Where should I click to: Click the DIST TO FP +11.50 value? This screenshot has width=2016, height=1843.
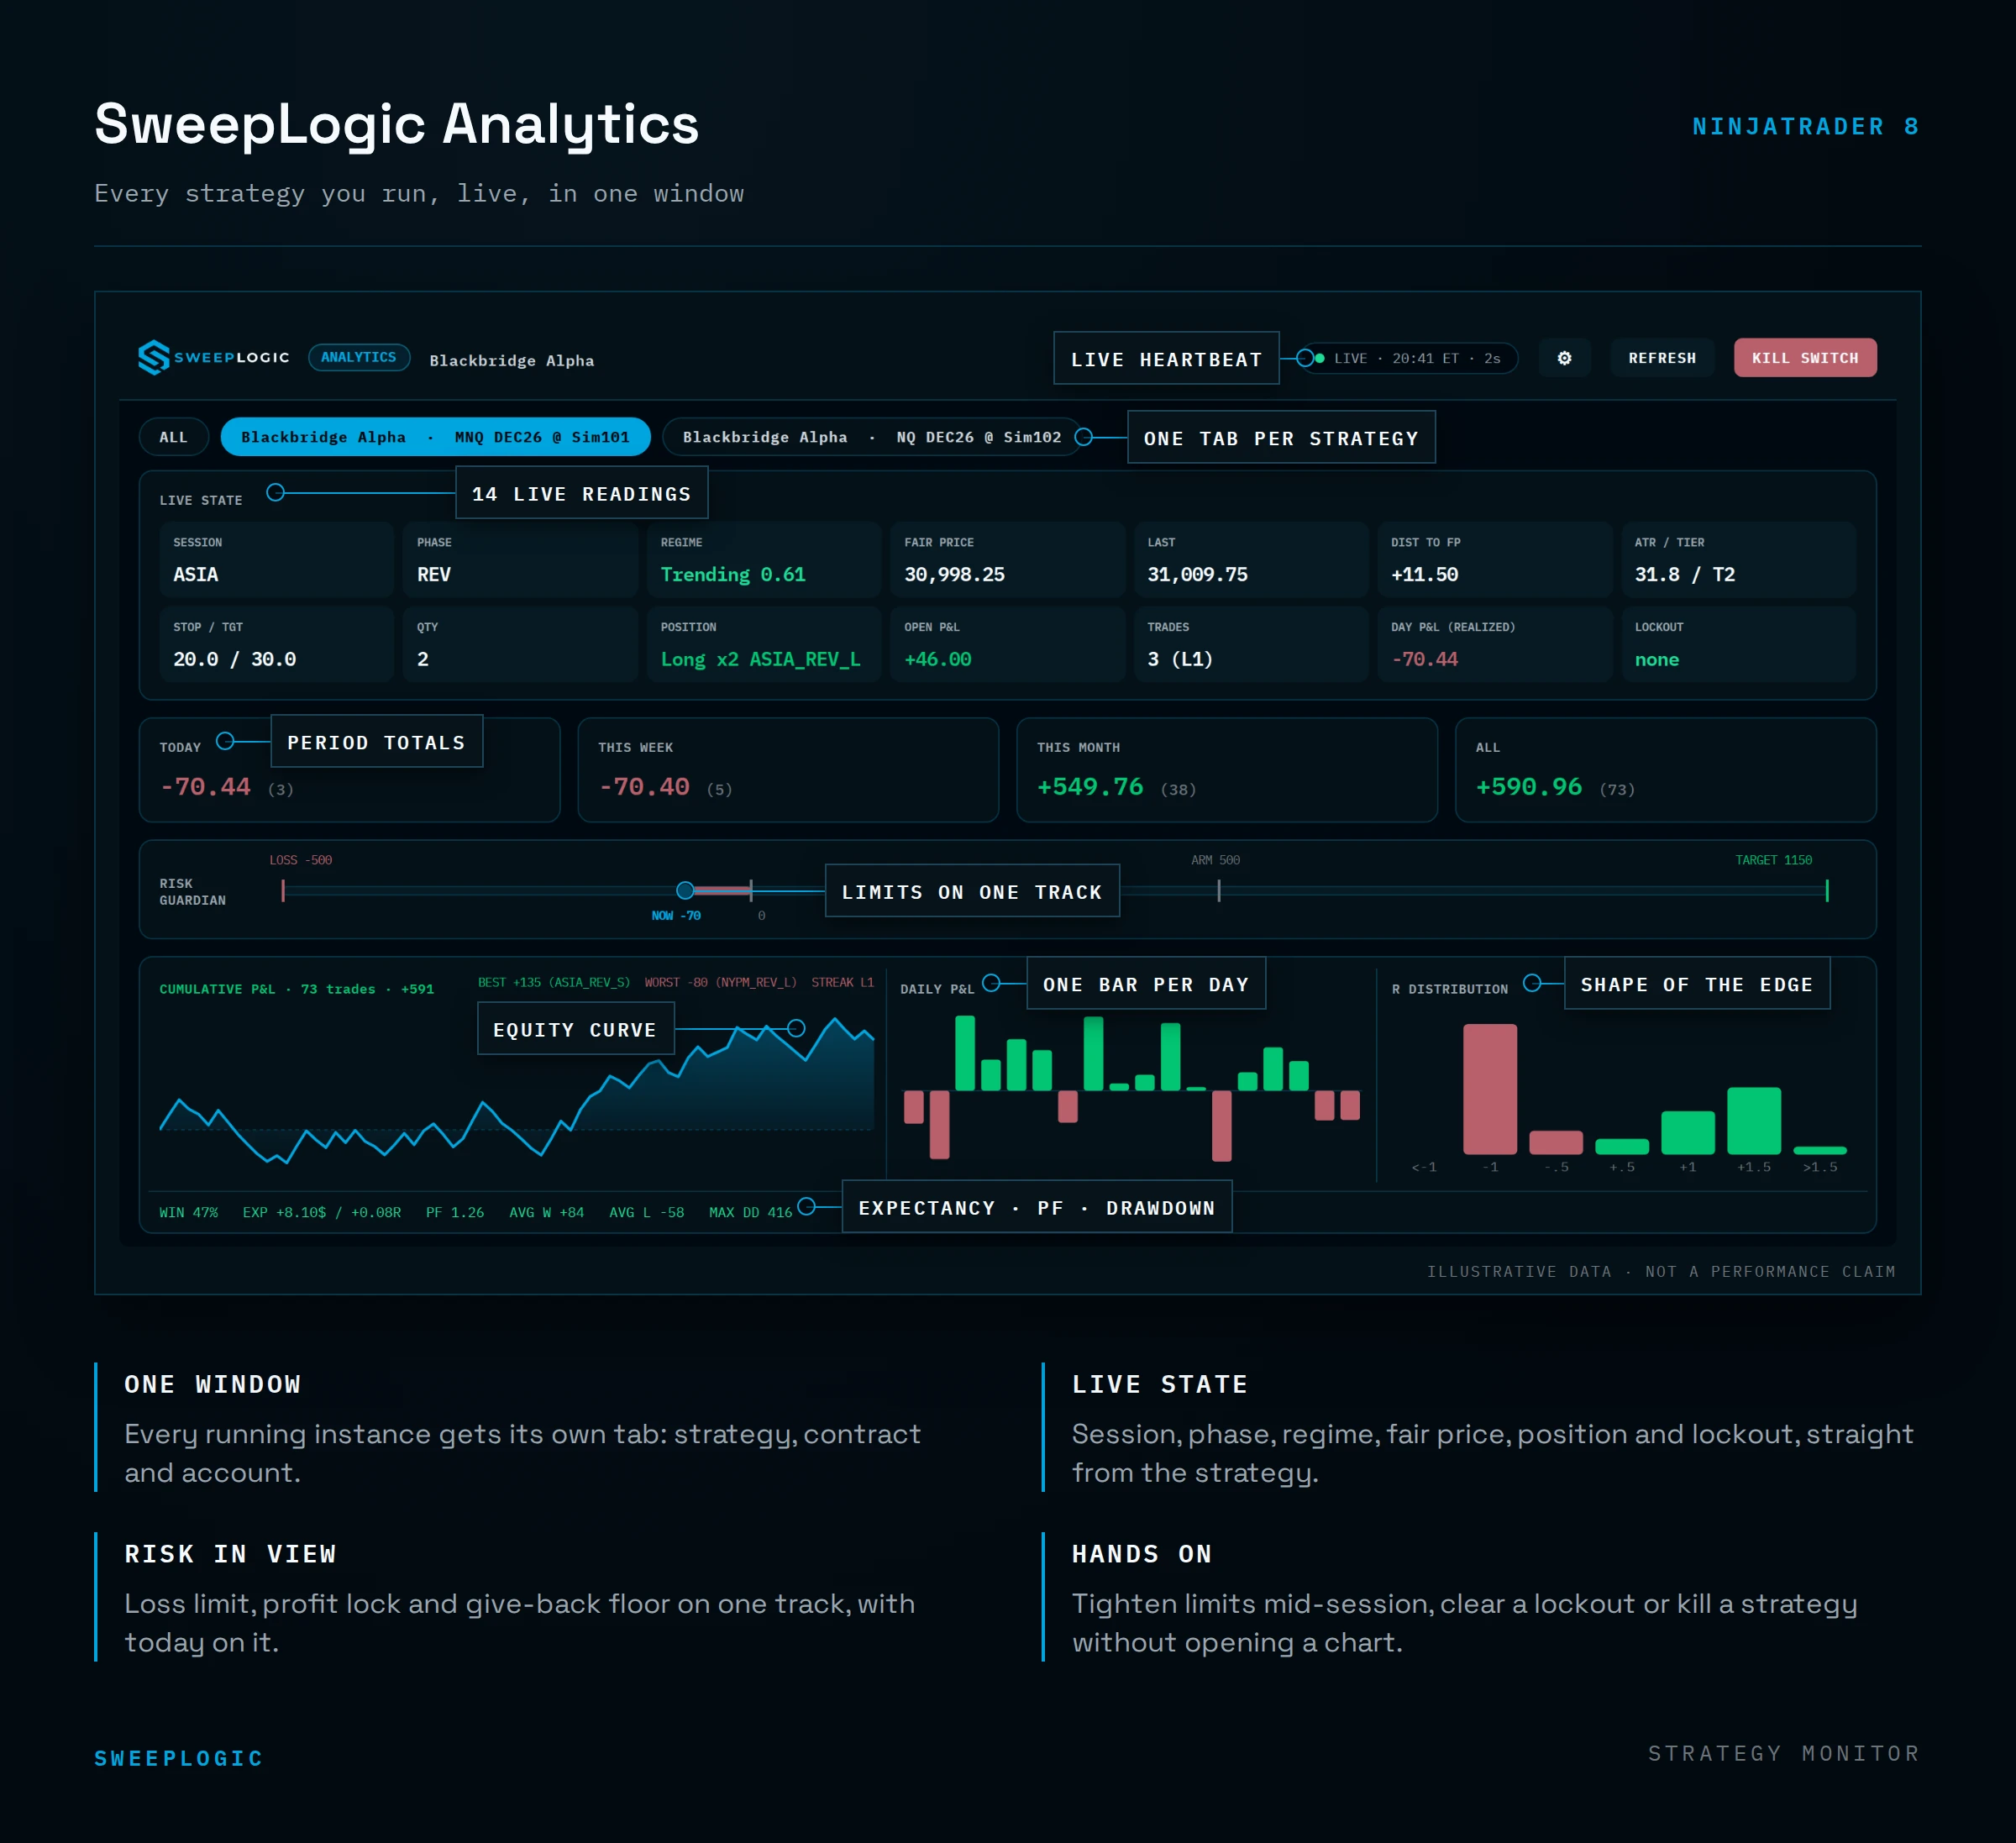point(1424,574)
